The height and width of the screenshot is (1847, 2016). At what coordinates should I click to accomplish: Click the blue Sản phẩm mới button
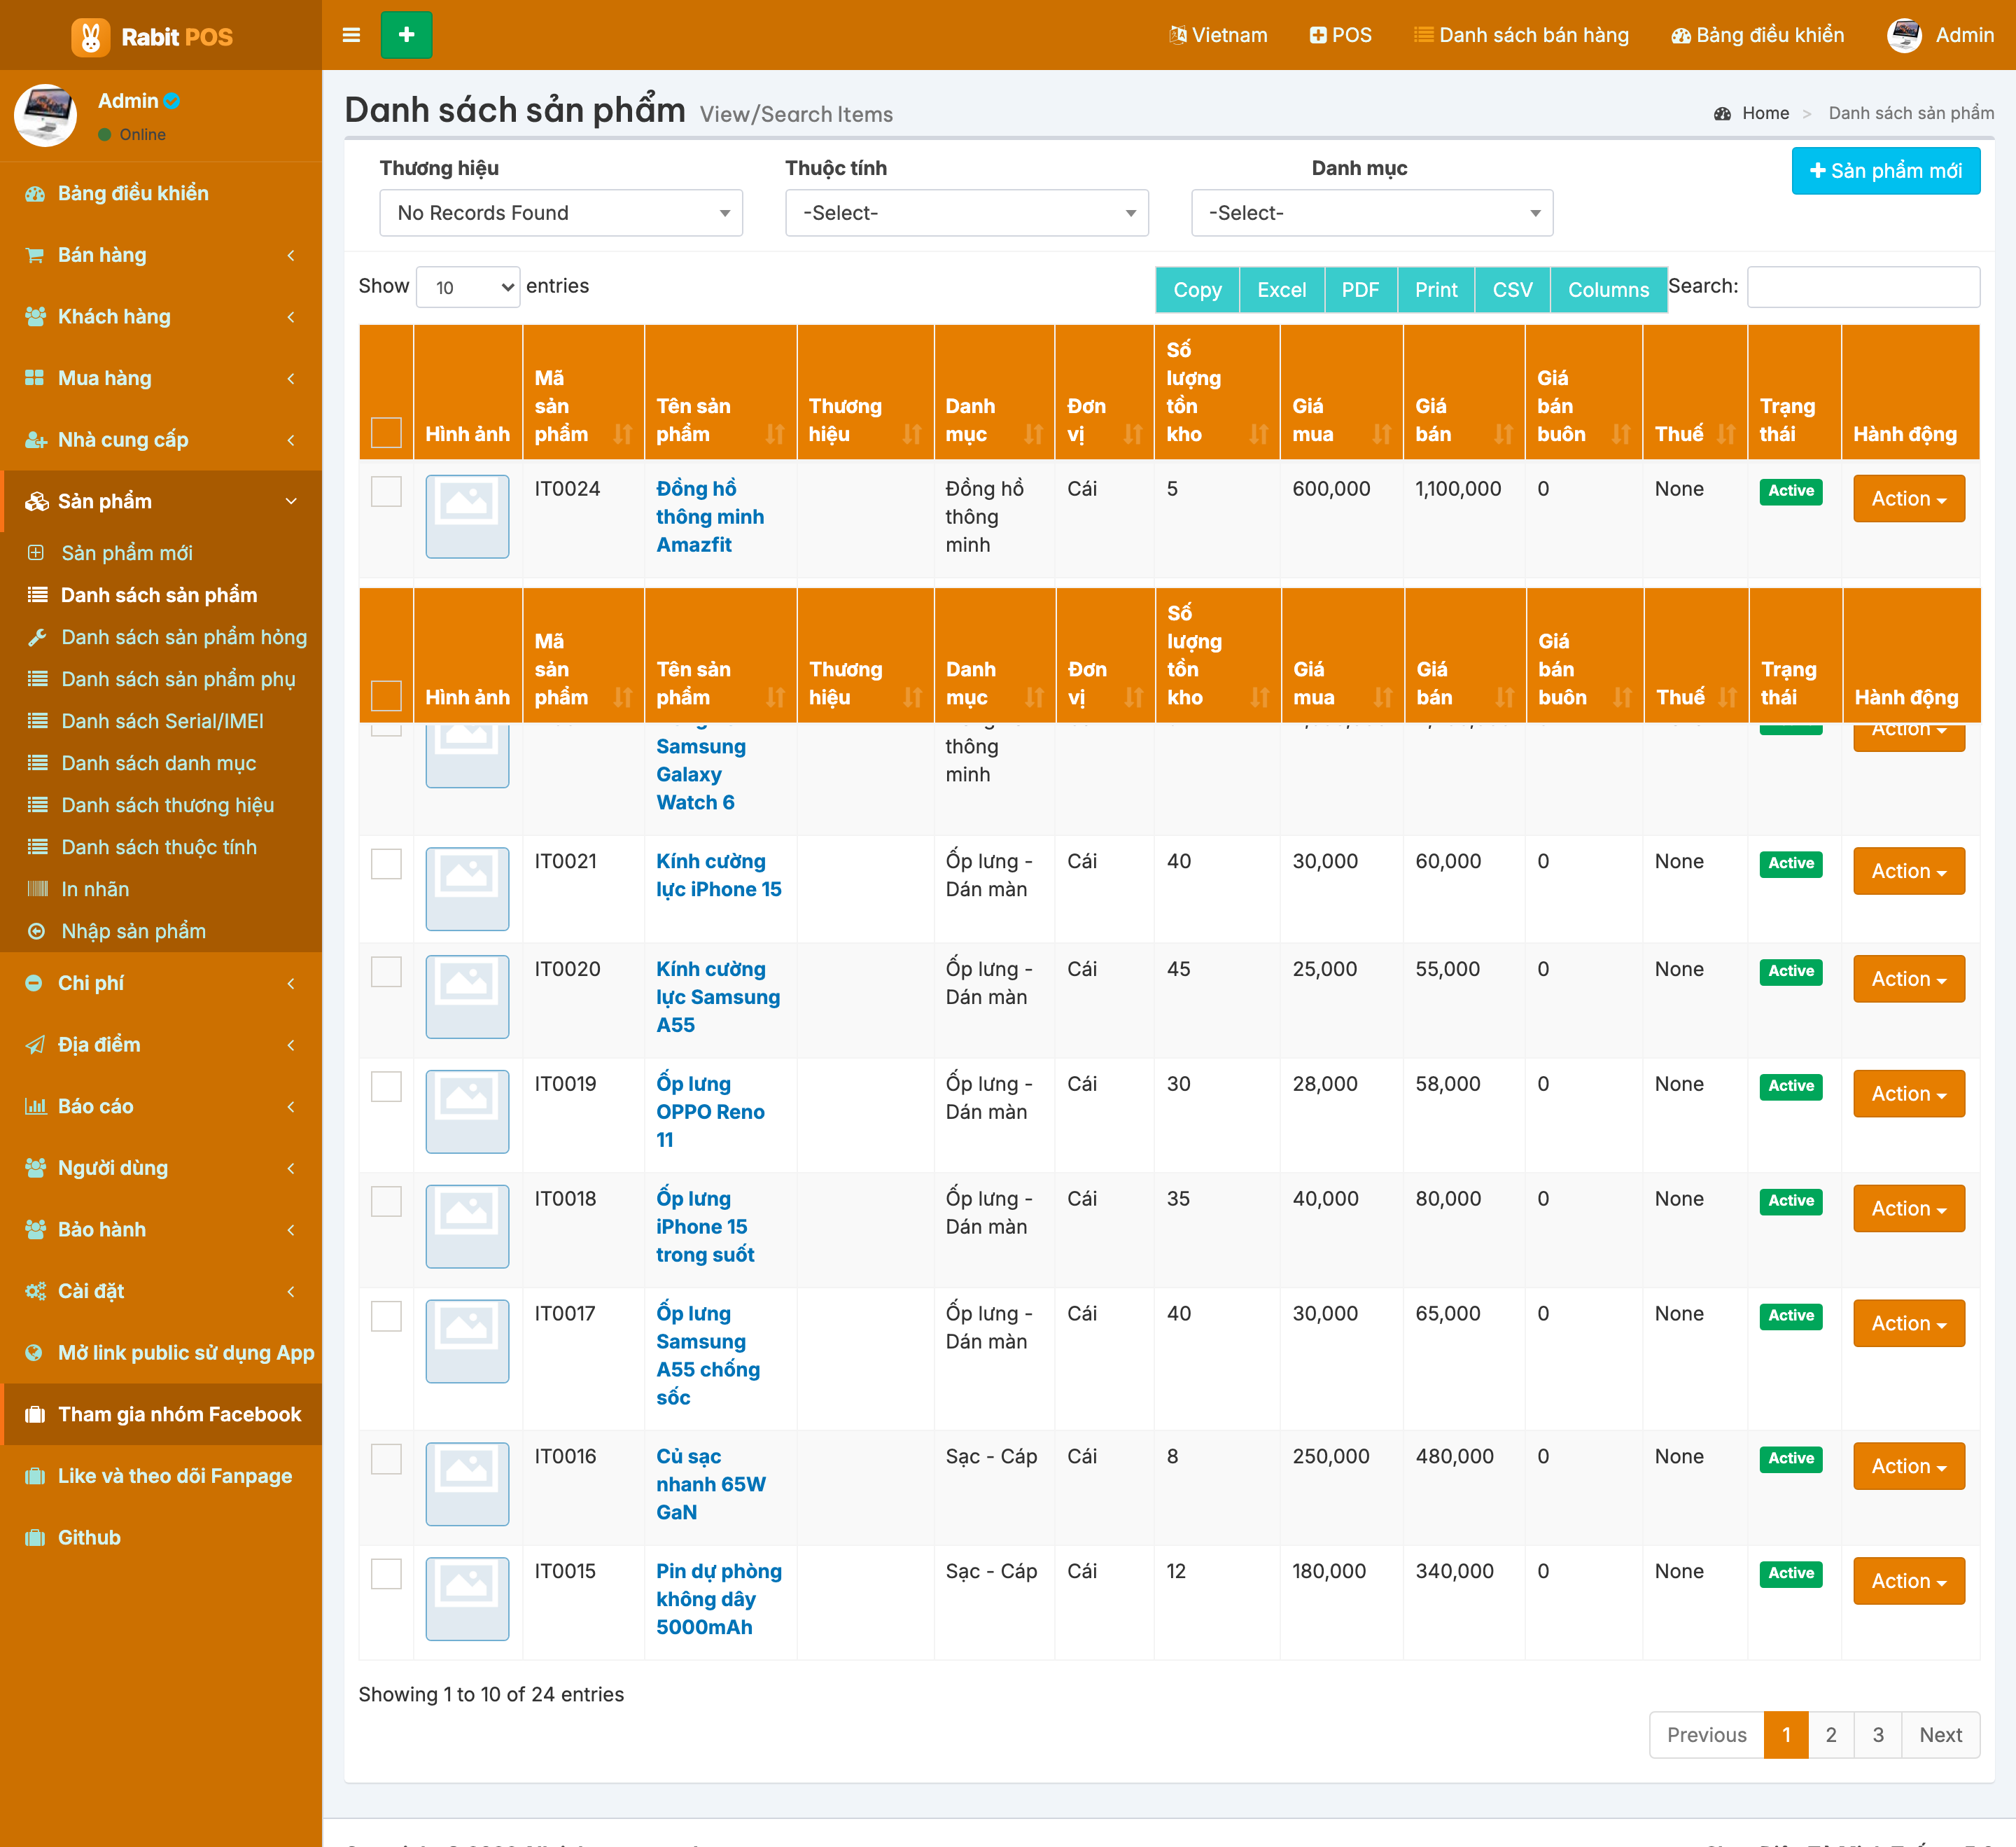pos(1886,171)
